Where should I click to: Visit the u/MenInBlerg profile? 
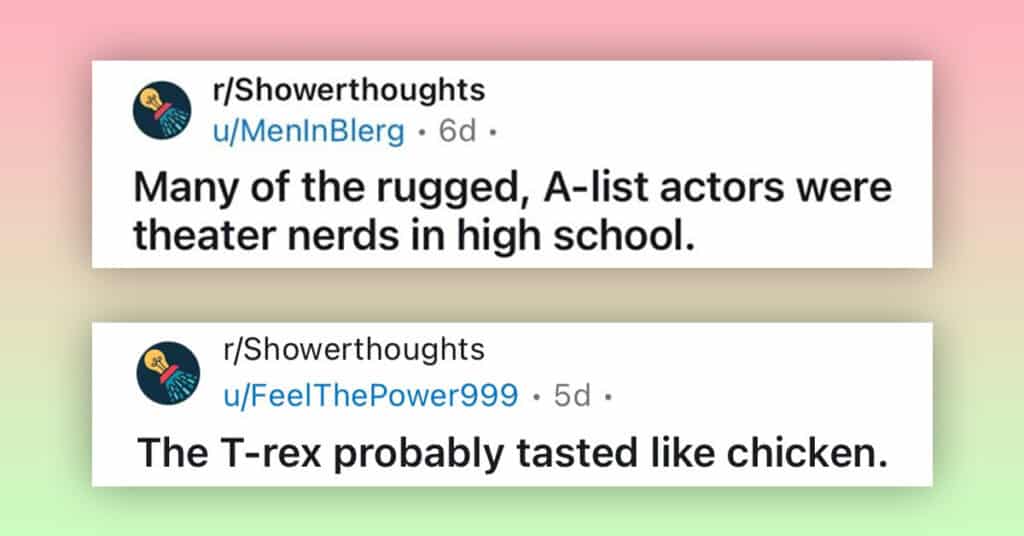tap(309, 131)
